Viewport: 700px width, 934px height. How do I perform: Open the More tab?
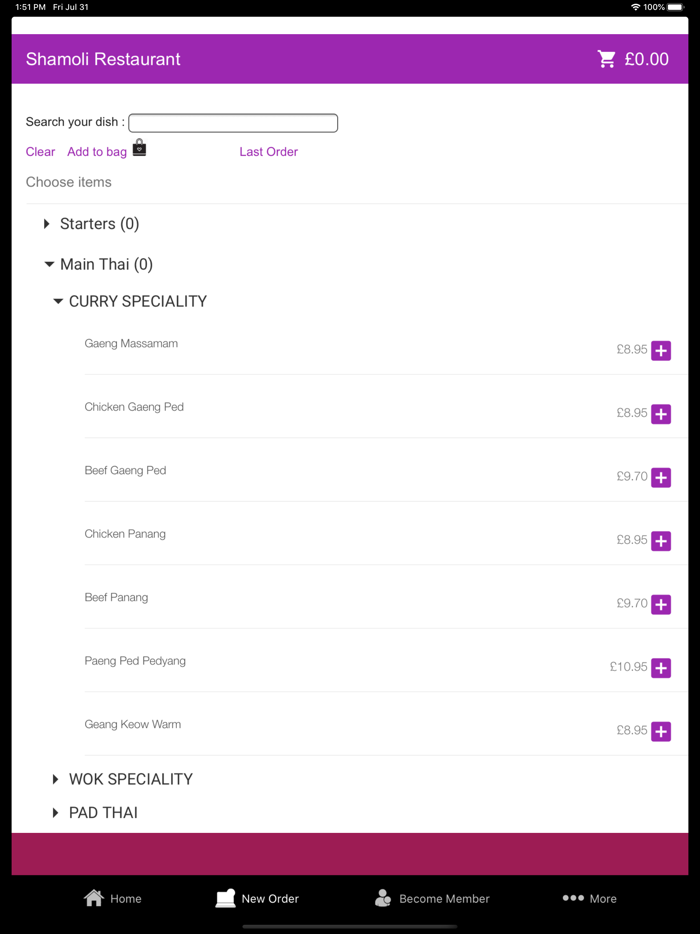click(x=589, y=898)
